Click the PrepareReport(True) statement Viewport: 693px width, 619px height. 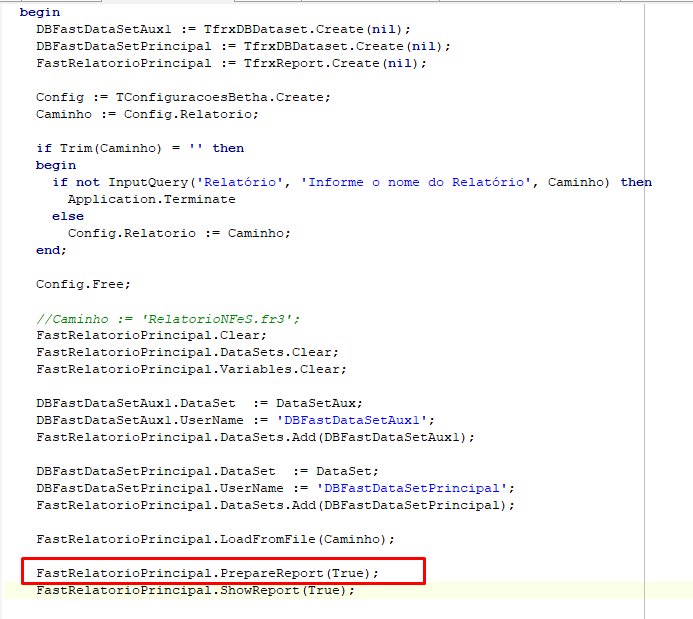(x=207, y=573)
